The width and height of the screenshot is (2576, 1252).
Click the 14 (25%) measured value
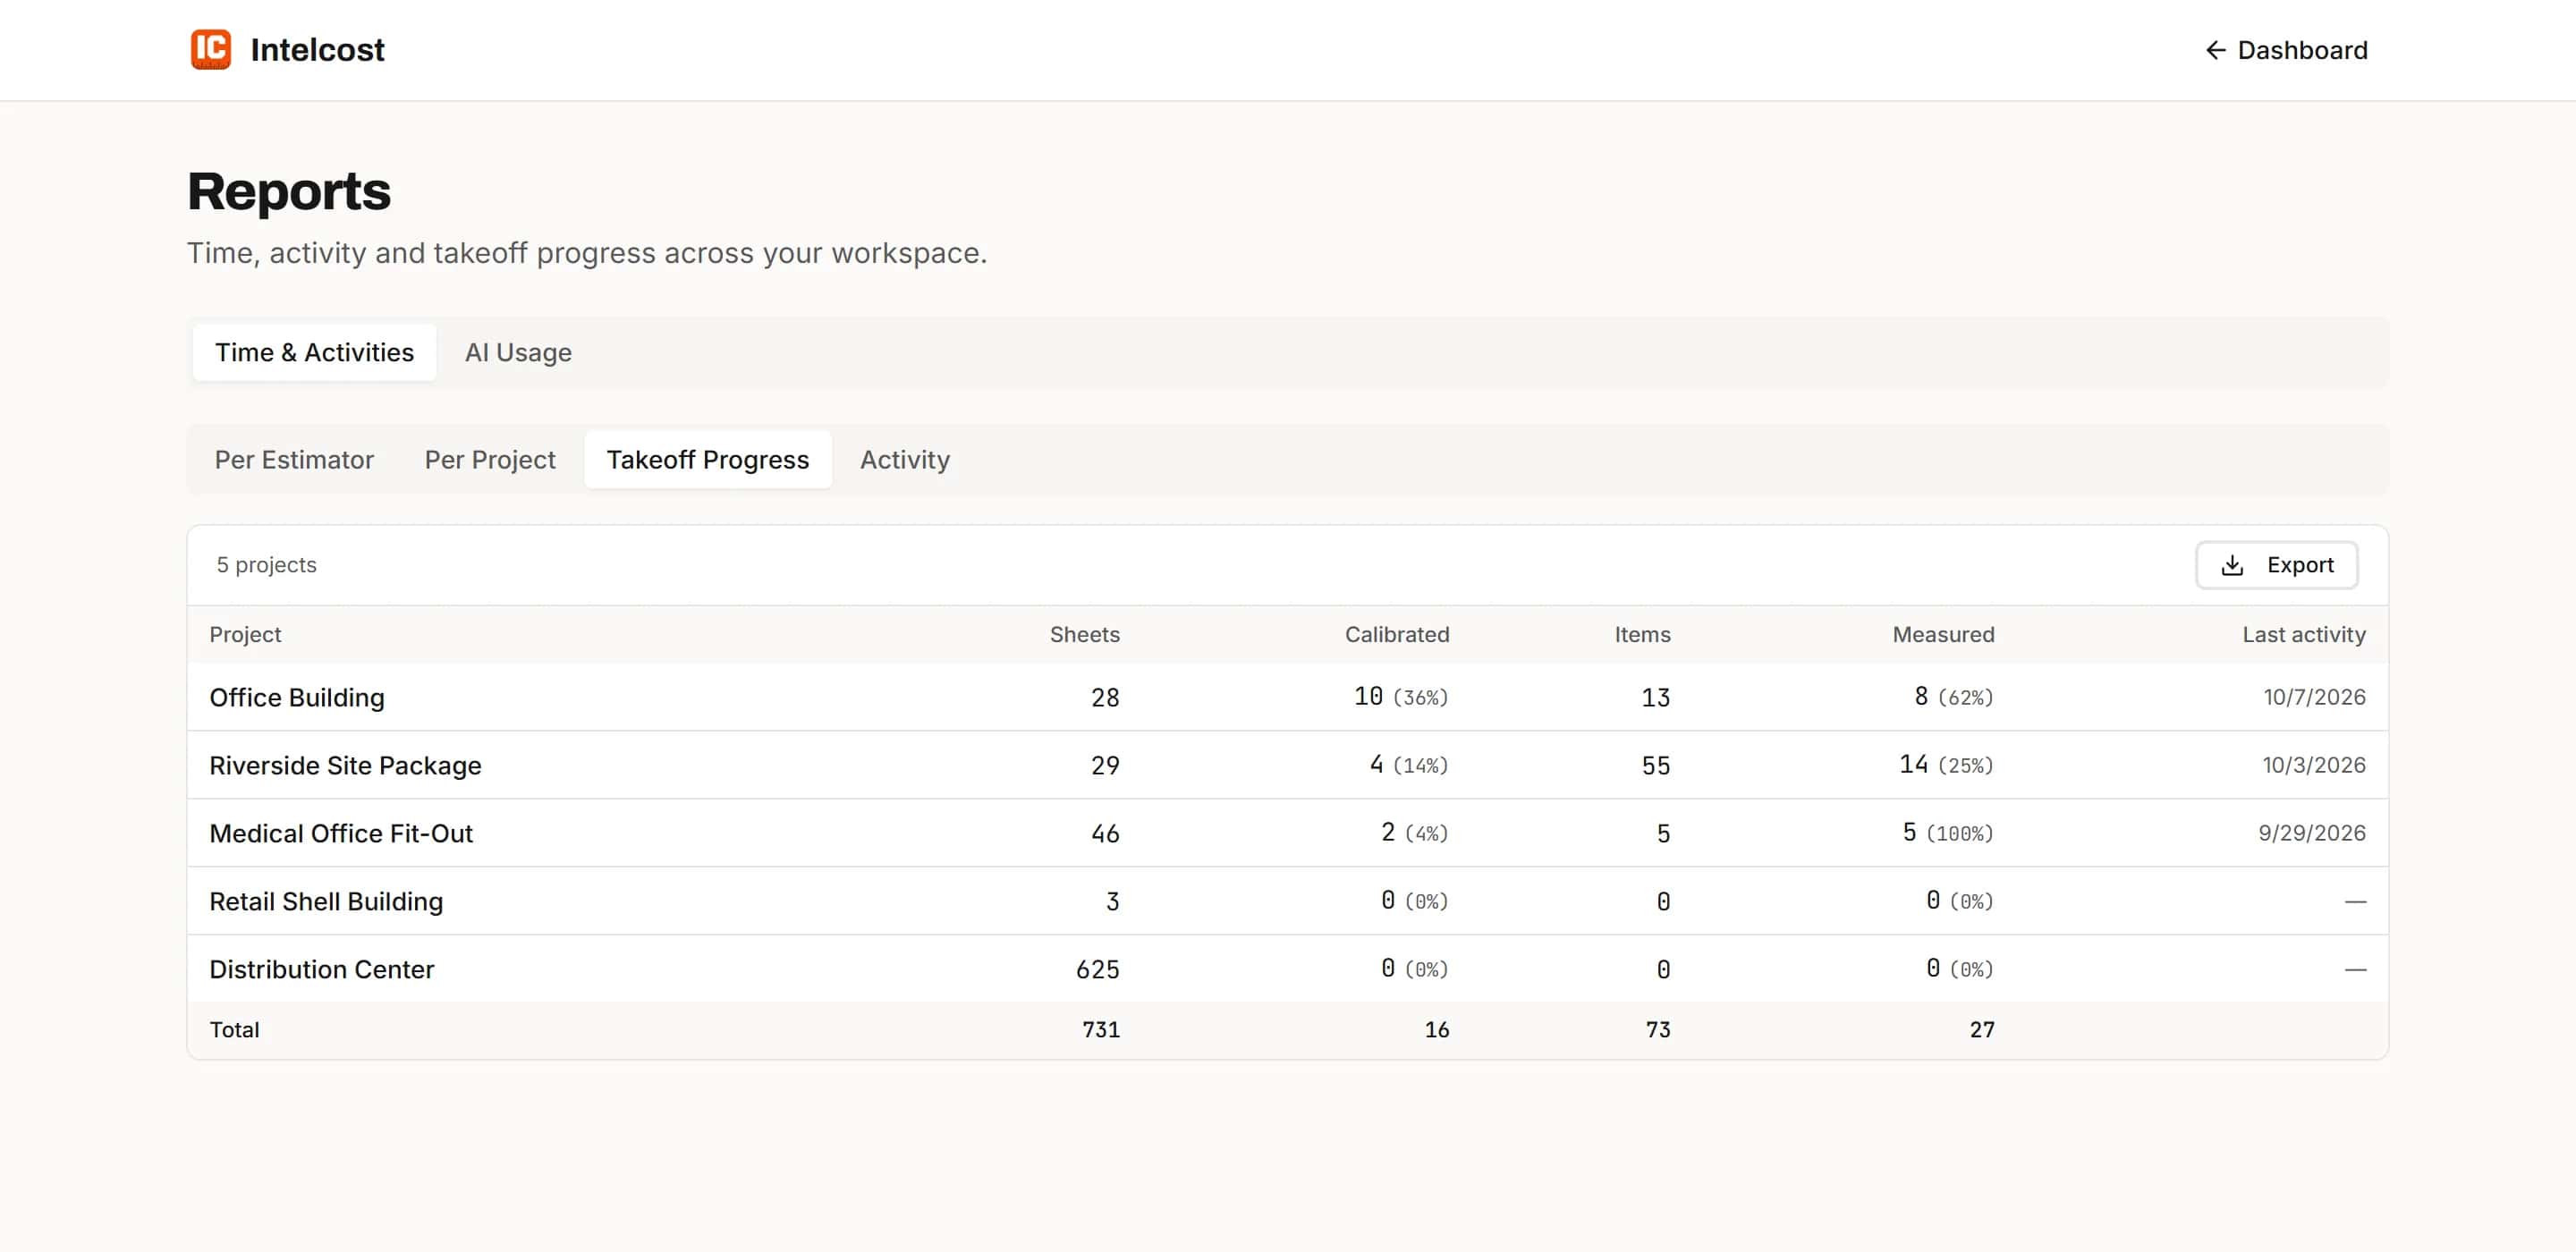click(x=1946, y=765)
